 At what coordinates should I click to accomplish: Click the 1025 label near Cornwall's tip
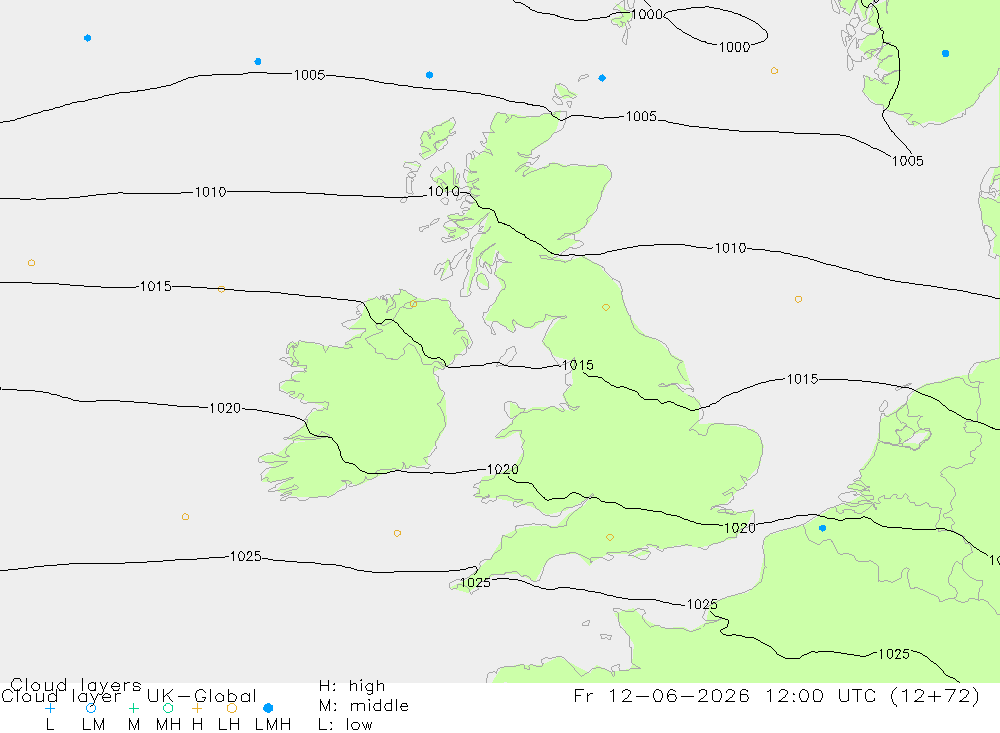[475, 582]
